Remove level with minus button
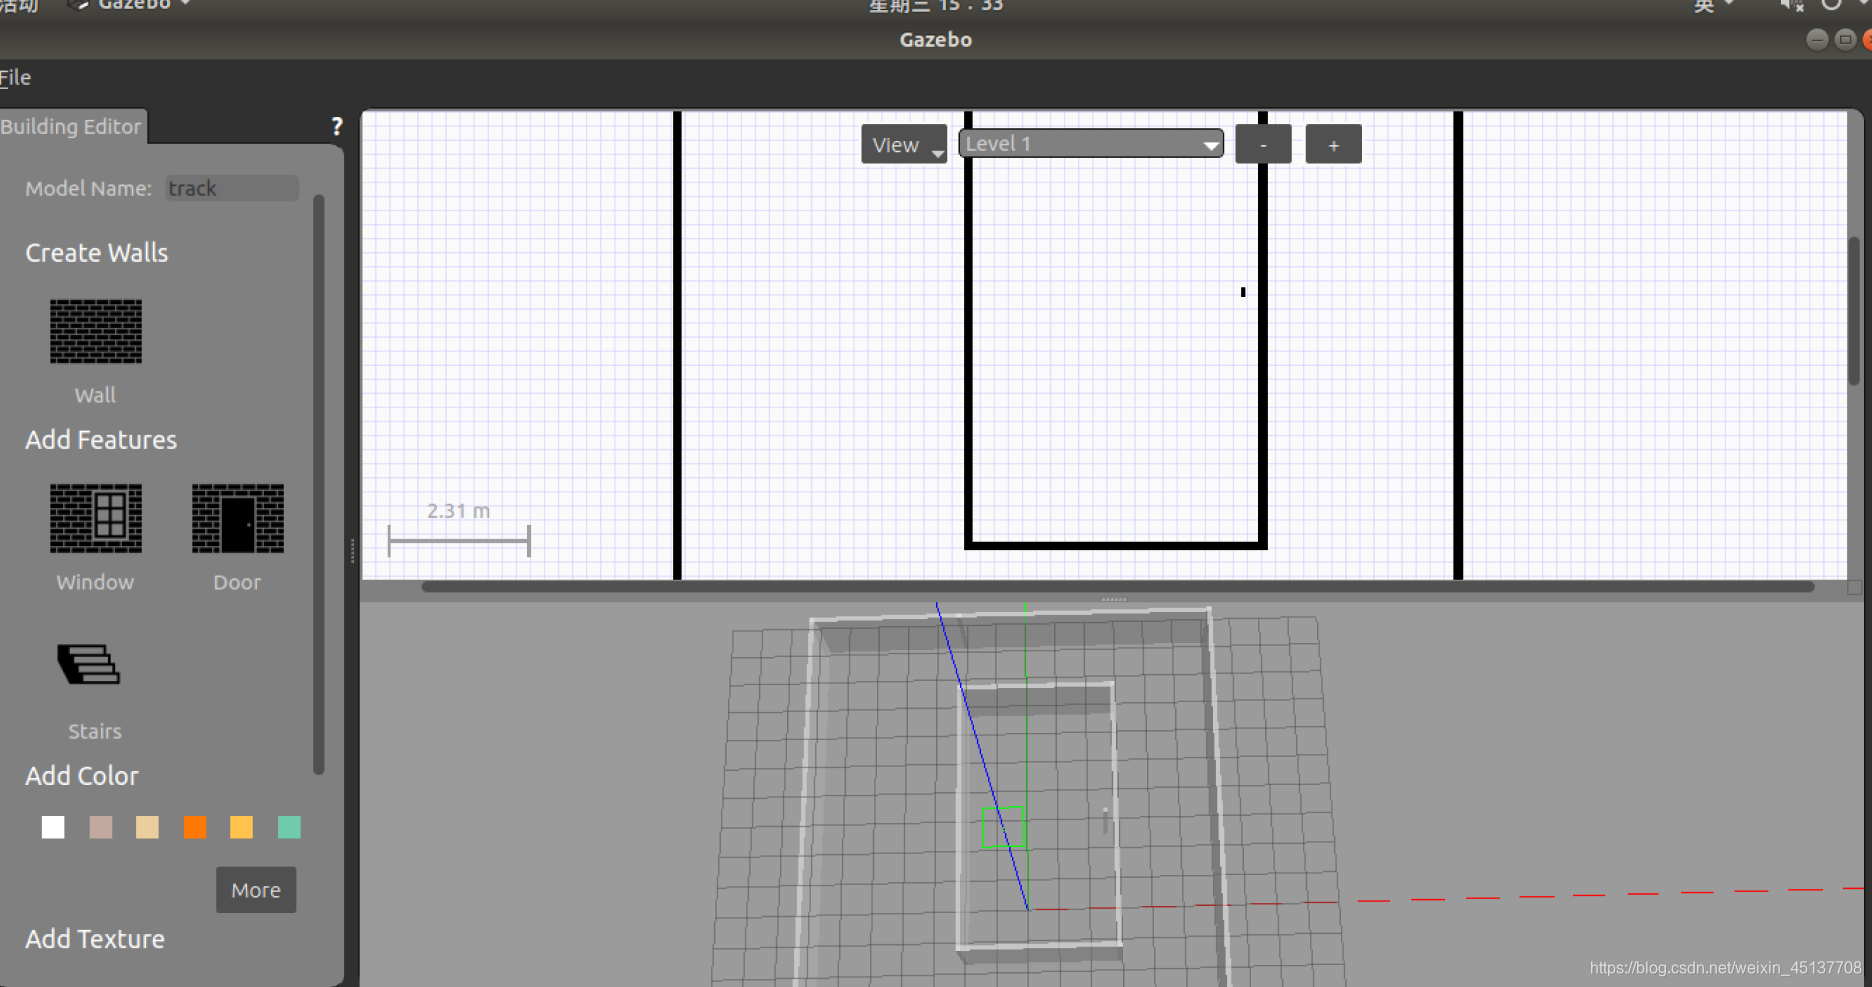 pyautogui.click(x=1263, y=144)
